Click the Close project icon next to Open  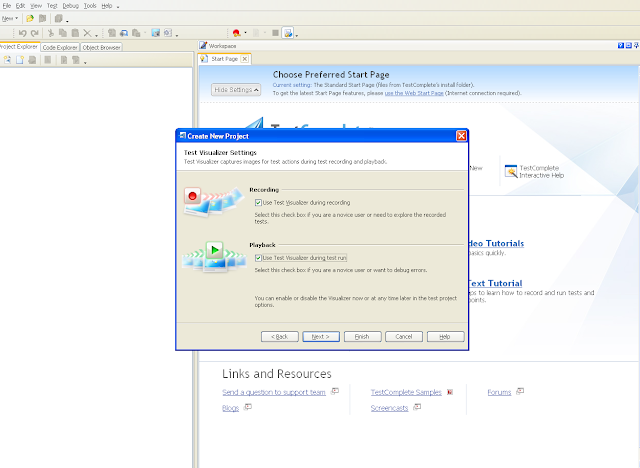42,18
